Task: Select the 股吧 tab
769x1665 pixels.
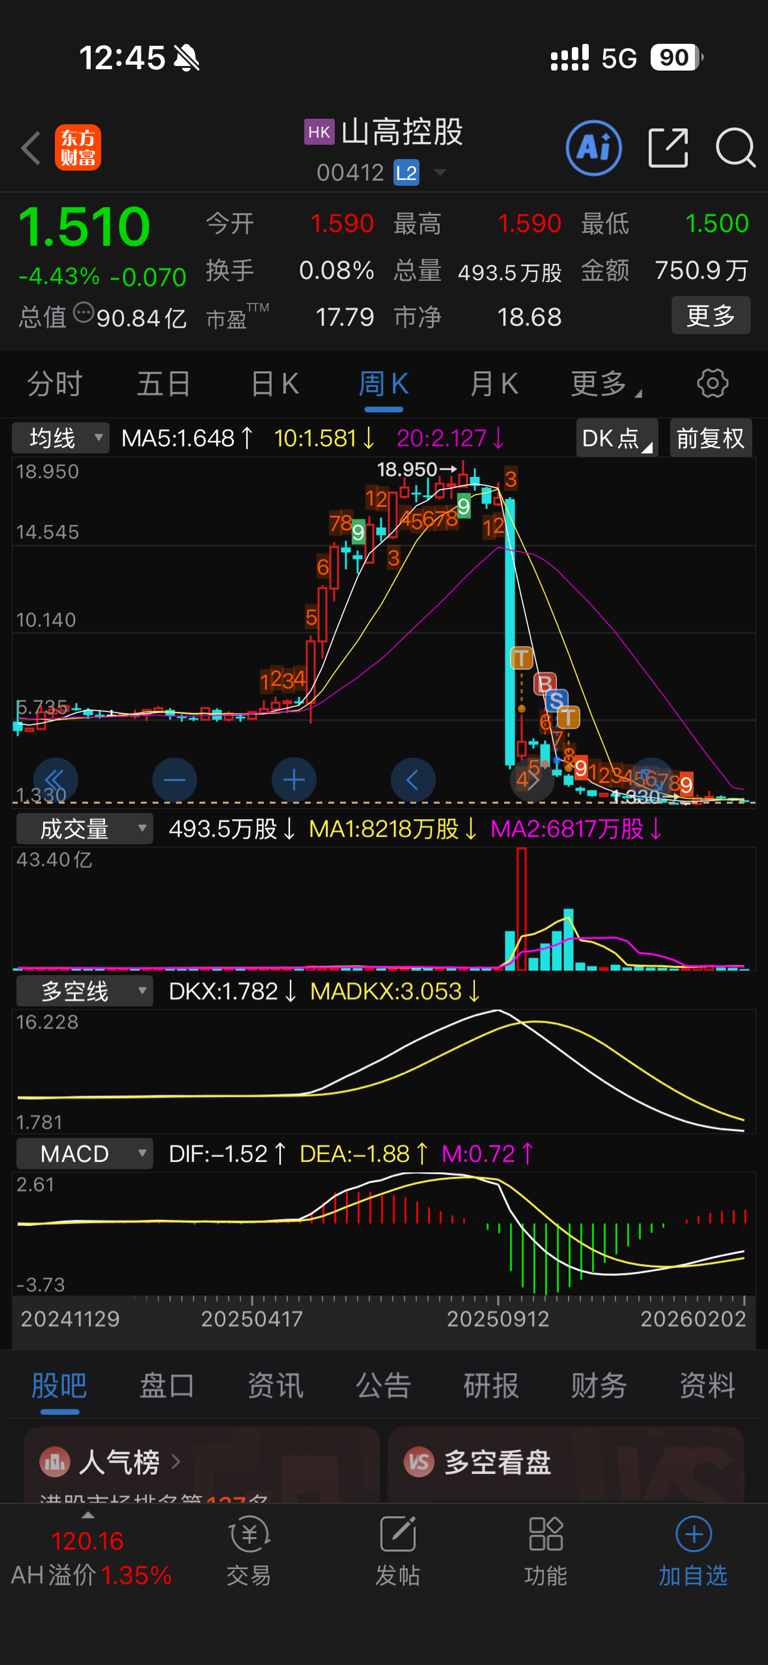Action: point(60,1385)
